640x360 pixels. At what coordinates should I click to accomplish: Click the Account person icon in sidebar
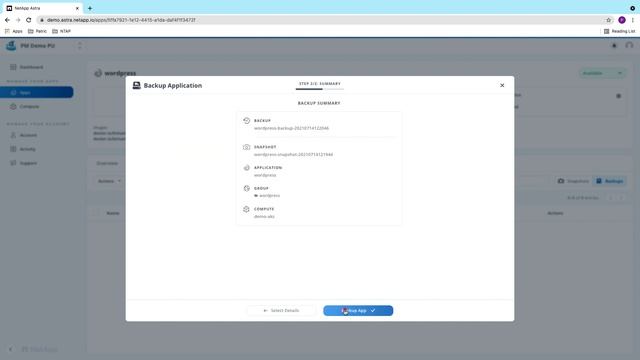13,135
